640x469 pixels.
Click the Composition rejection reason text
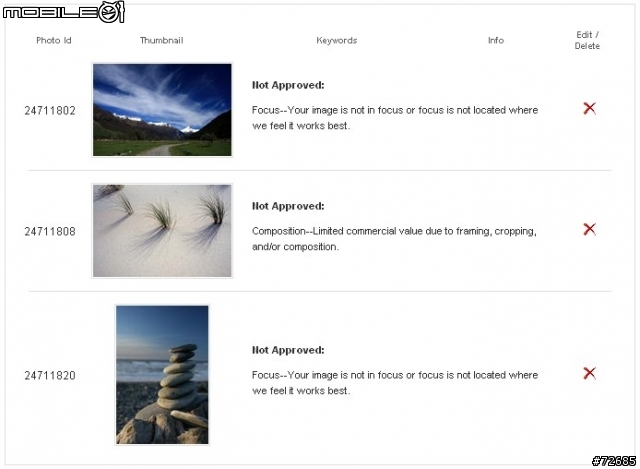394,239
